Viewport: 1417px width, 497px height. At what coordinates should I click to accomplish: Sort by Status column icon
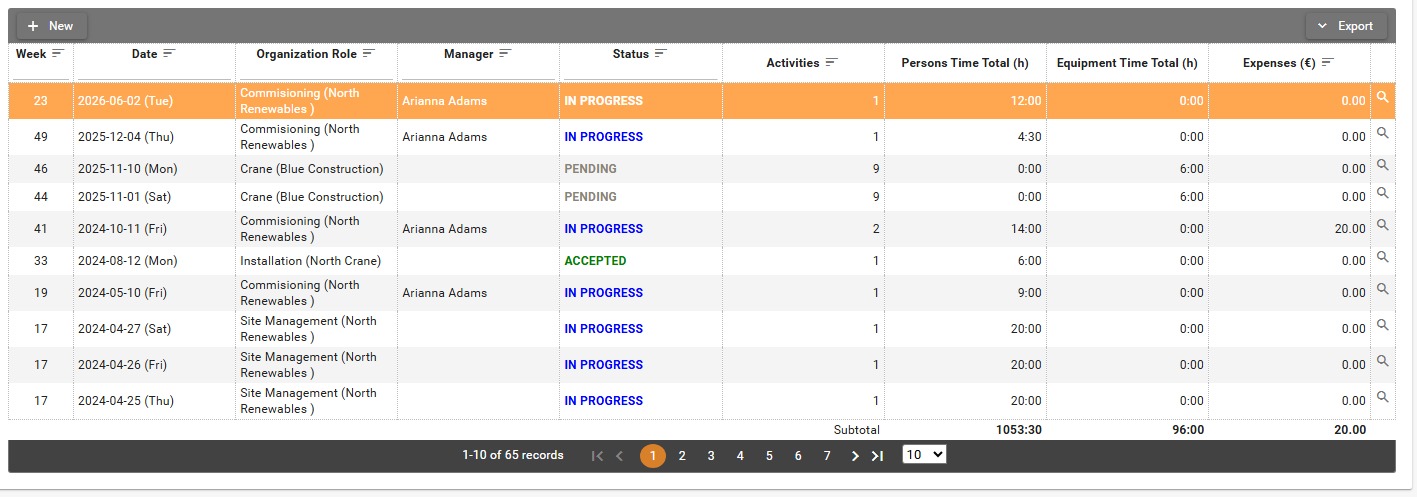coord(660,54)
